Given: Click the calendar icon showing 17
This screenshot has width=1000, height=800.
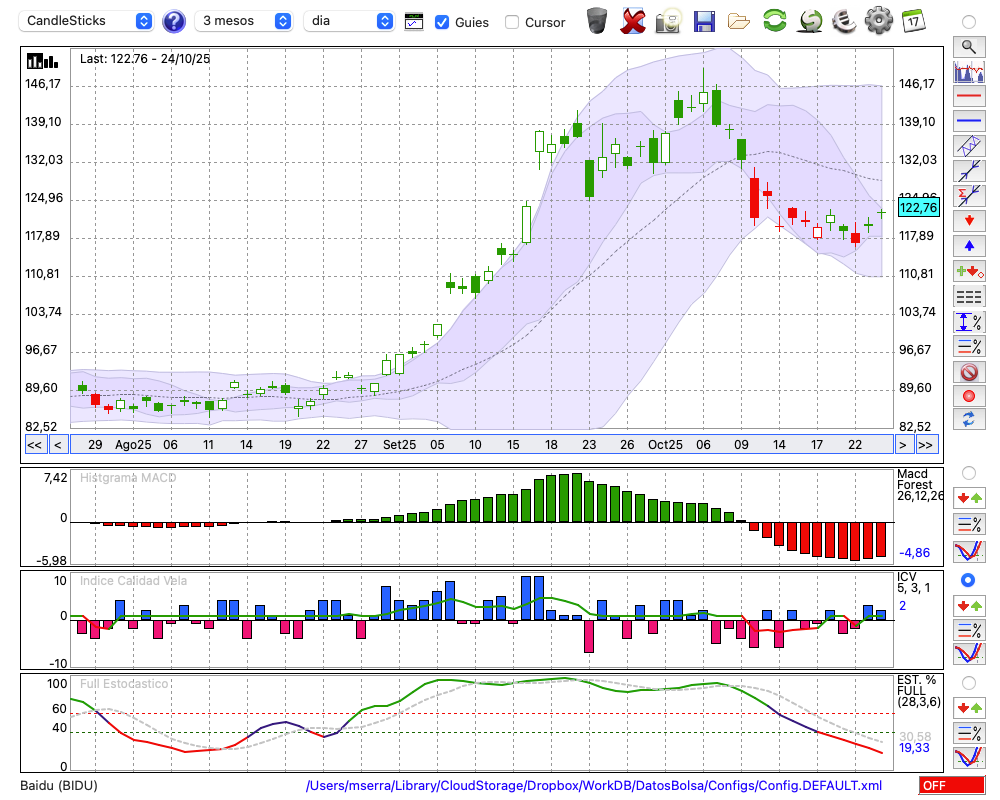Looking at the screenshot, I should (x=912, y=20).
